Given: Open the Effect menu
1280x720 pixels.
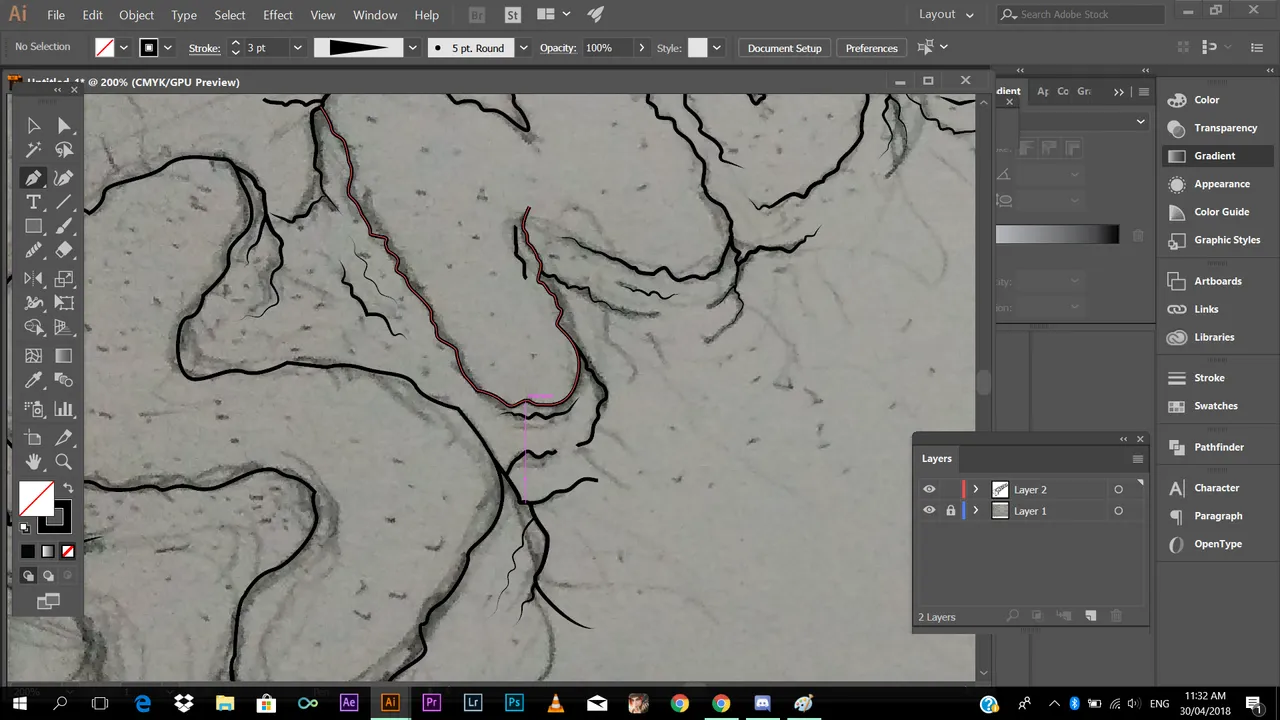Looking at the screenshot, I should 278,15.
